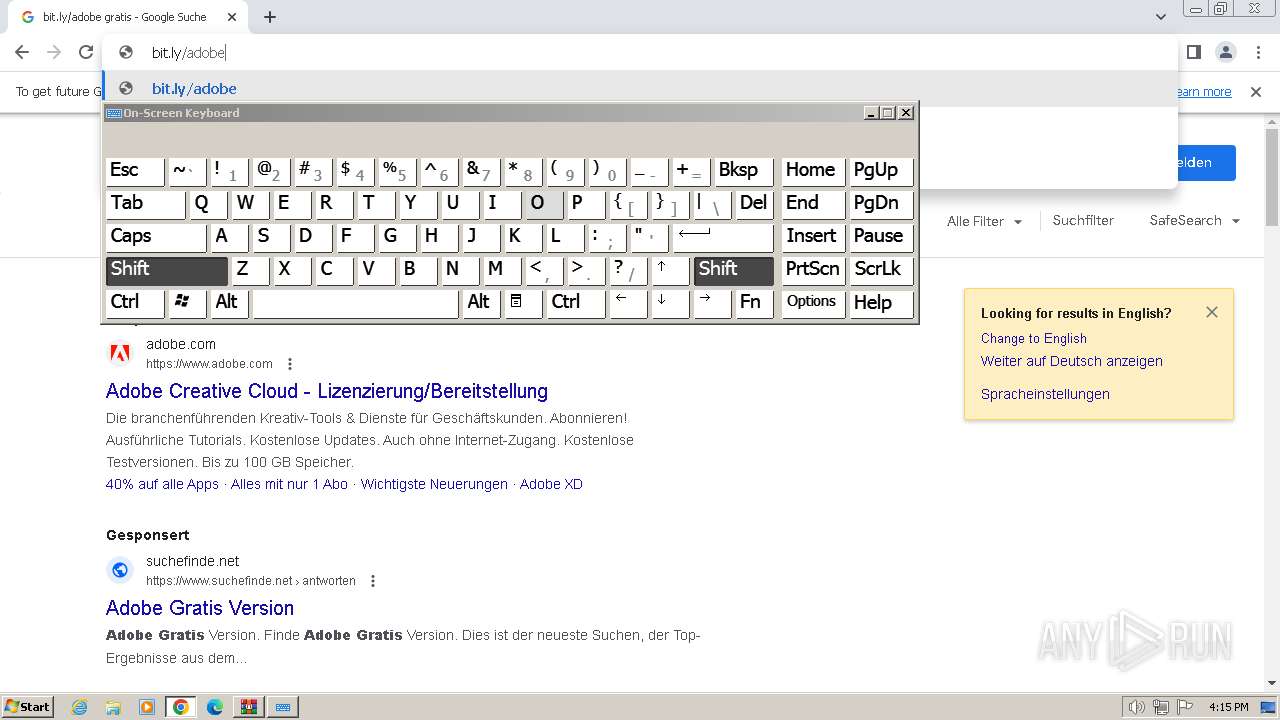Screen dimensions: 1280x720
Task: Close the 'Looking for results in English?' box
Action: point(1212,312)
